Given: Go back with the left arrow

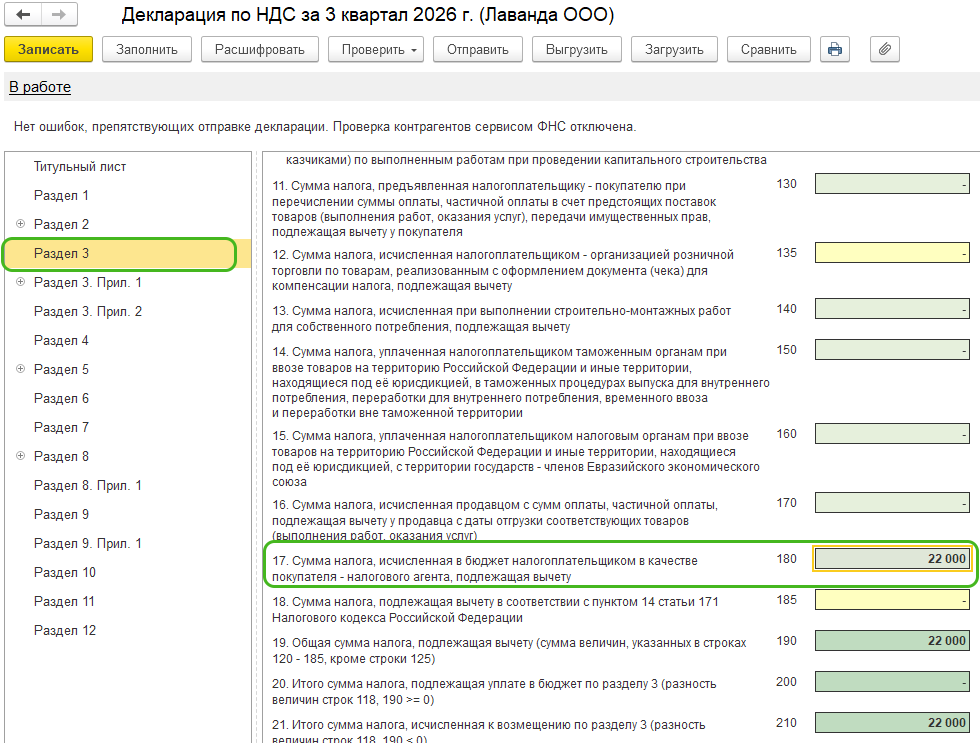Looking at the screenshot, I should 23,14.
